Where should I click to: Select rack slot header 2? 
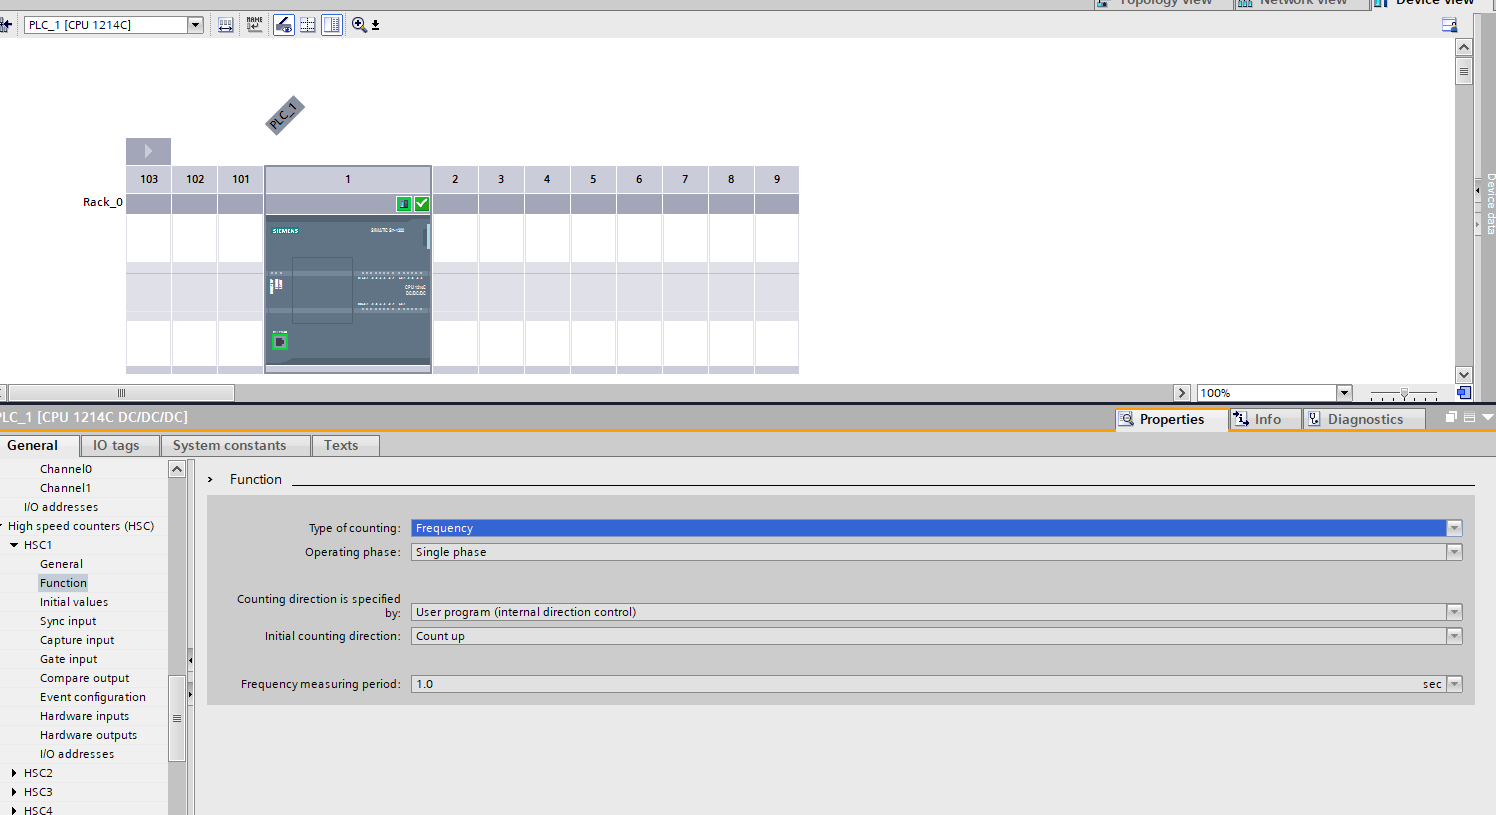(455, 179)
